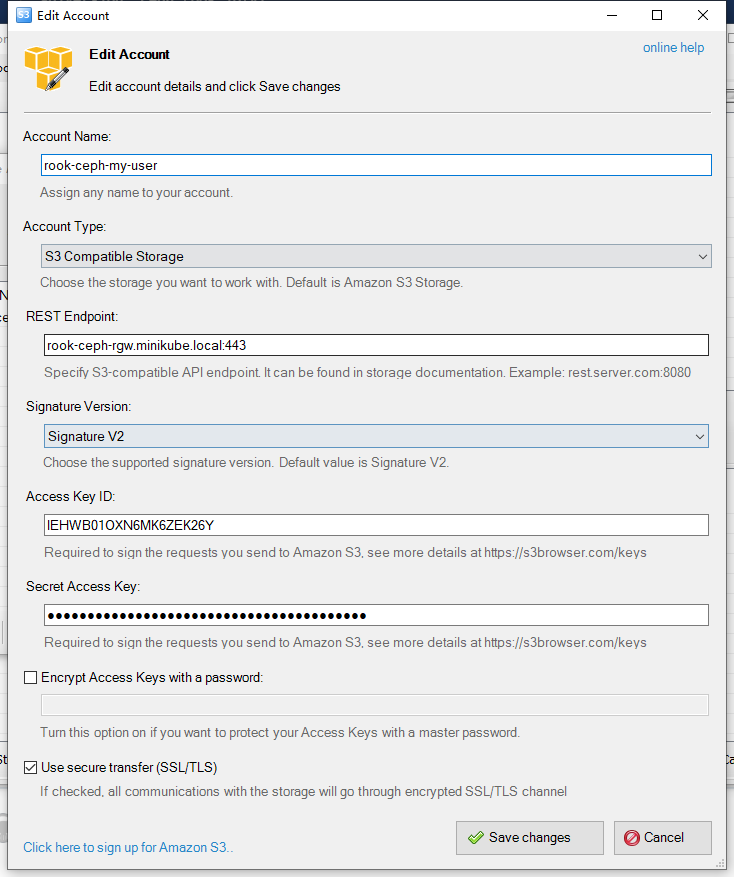This screenshot has height=877, width=734.
Task: Click the Save changes button
Action: tap(530, 837)
